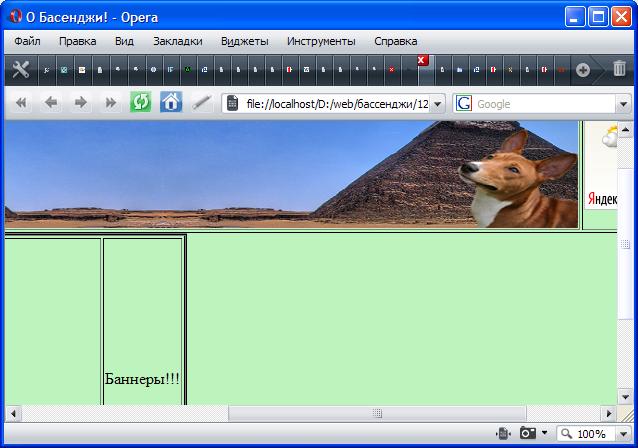Image resolution: width=638 pixels, height=448 pixels.
Task: Click the Rewind navigation button
Action: (21, 103)
